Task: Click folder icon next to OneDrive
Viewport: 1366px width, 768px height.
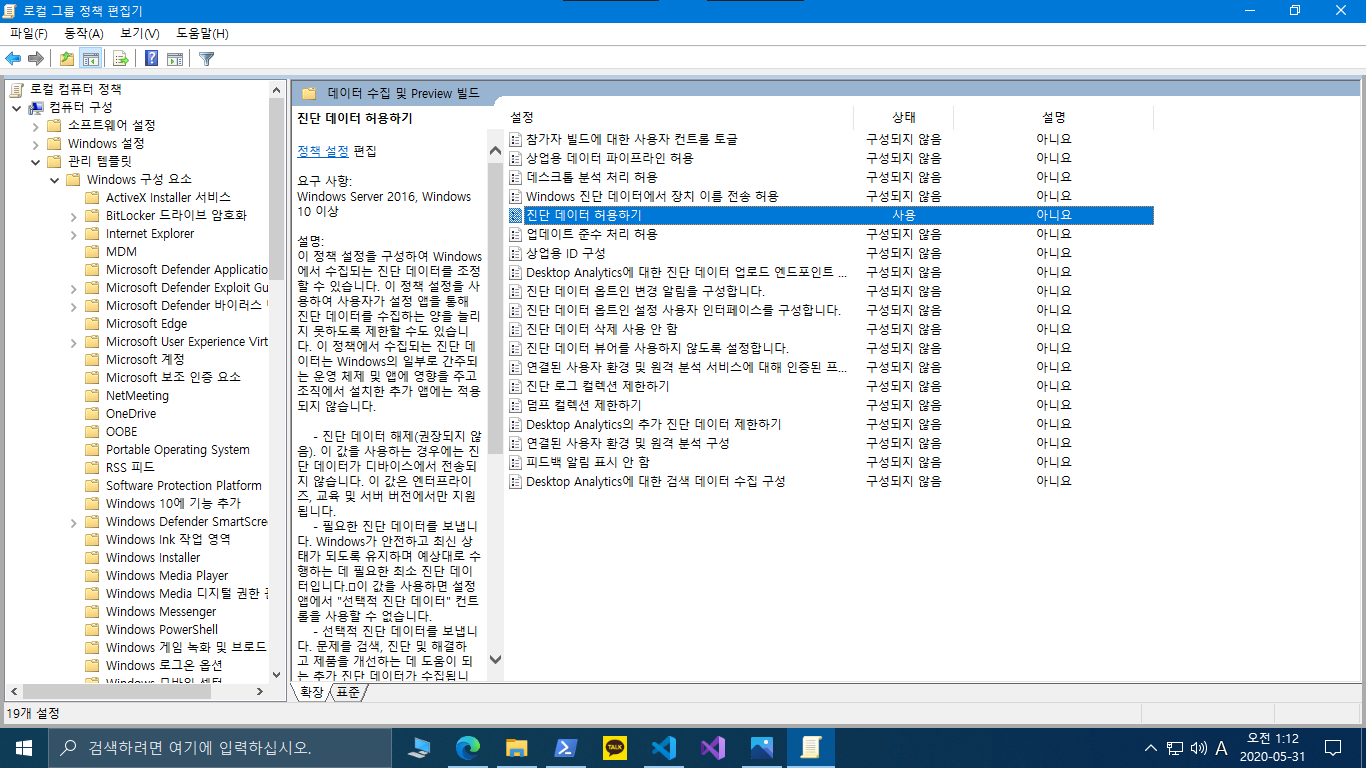Action: [x=92, y=413]
